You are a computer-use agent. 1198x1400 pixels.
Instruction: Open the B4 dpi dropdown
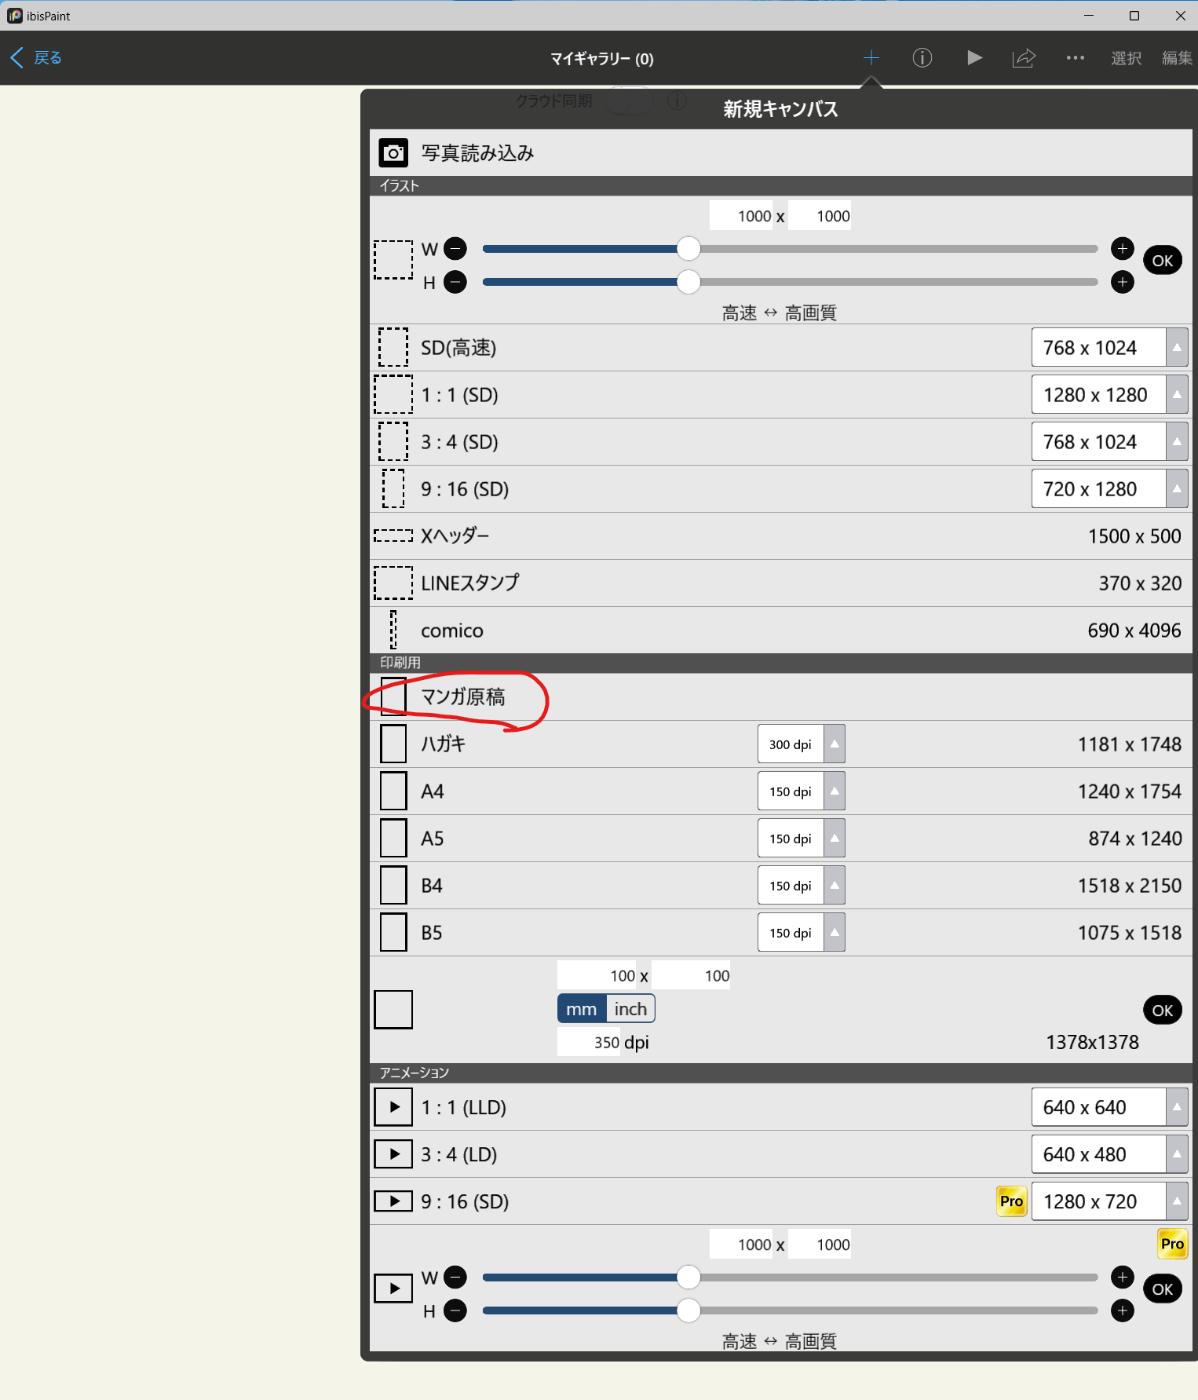coord(801,885)
